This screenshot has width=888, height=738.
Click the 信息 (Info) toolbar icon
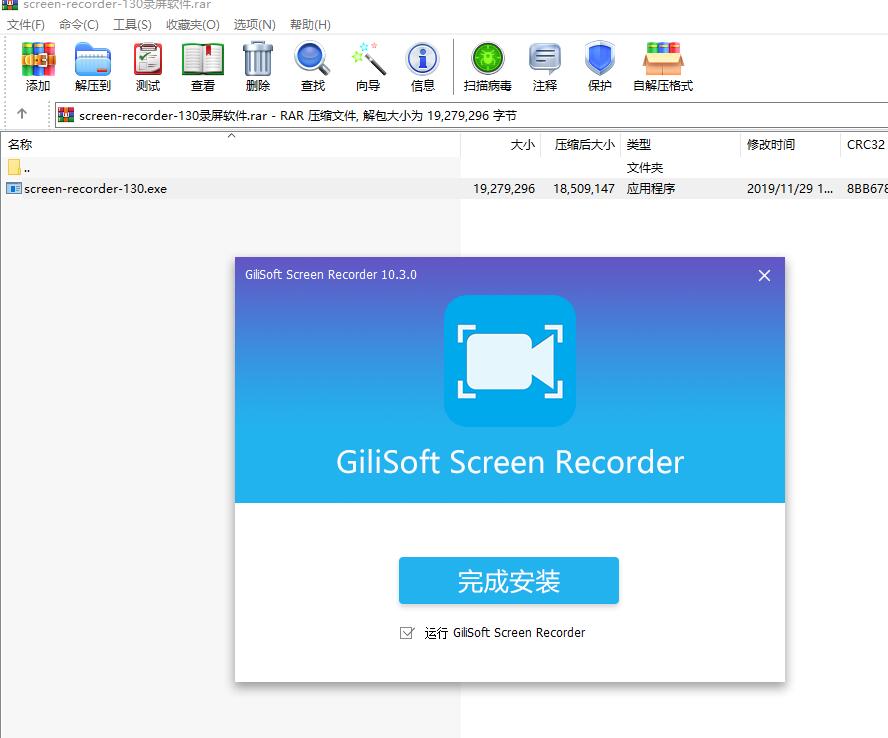pyautogui.click(x=422, y=59)
